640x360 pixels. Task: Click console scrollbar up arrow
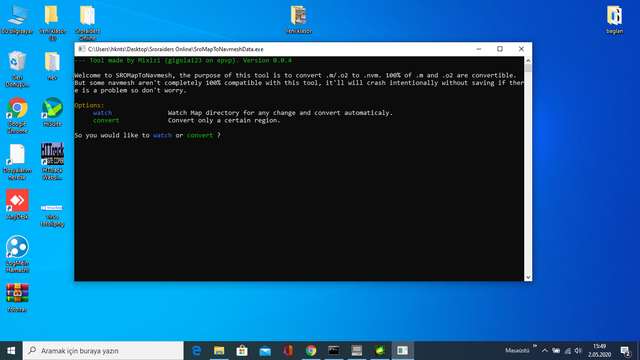coord(528,60)
